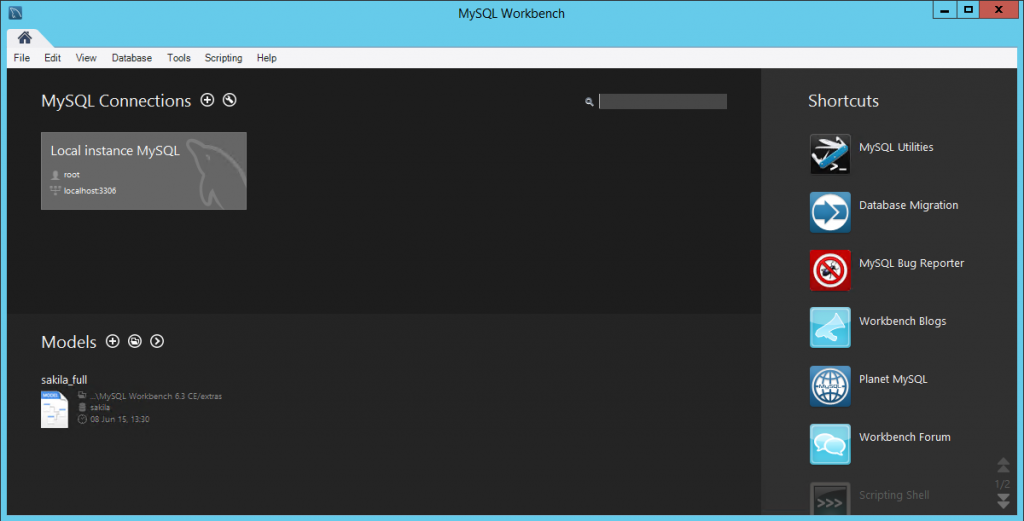
Task: Open the View menu
Action: [x=86, y=58]
